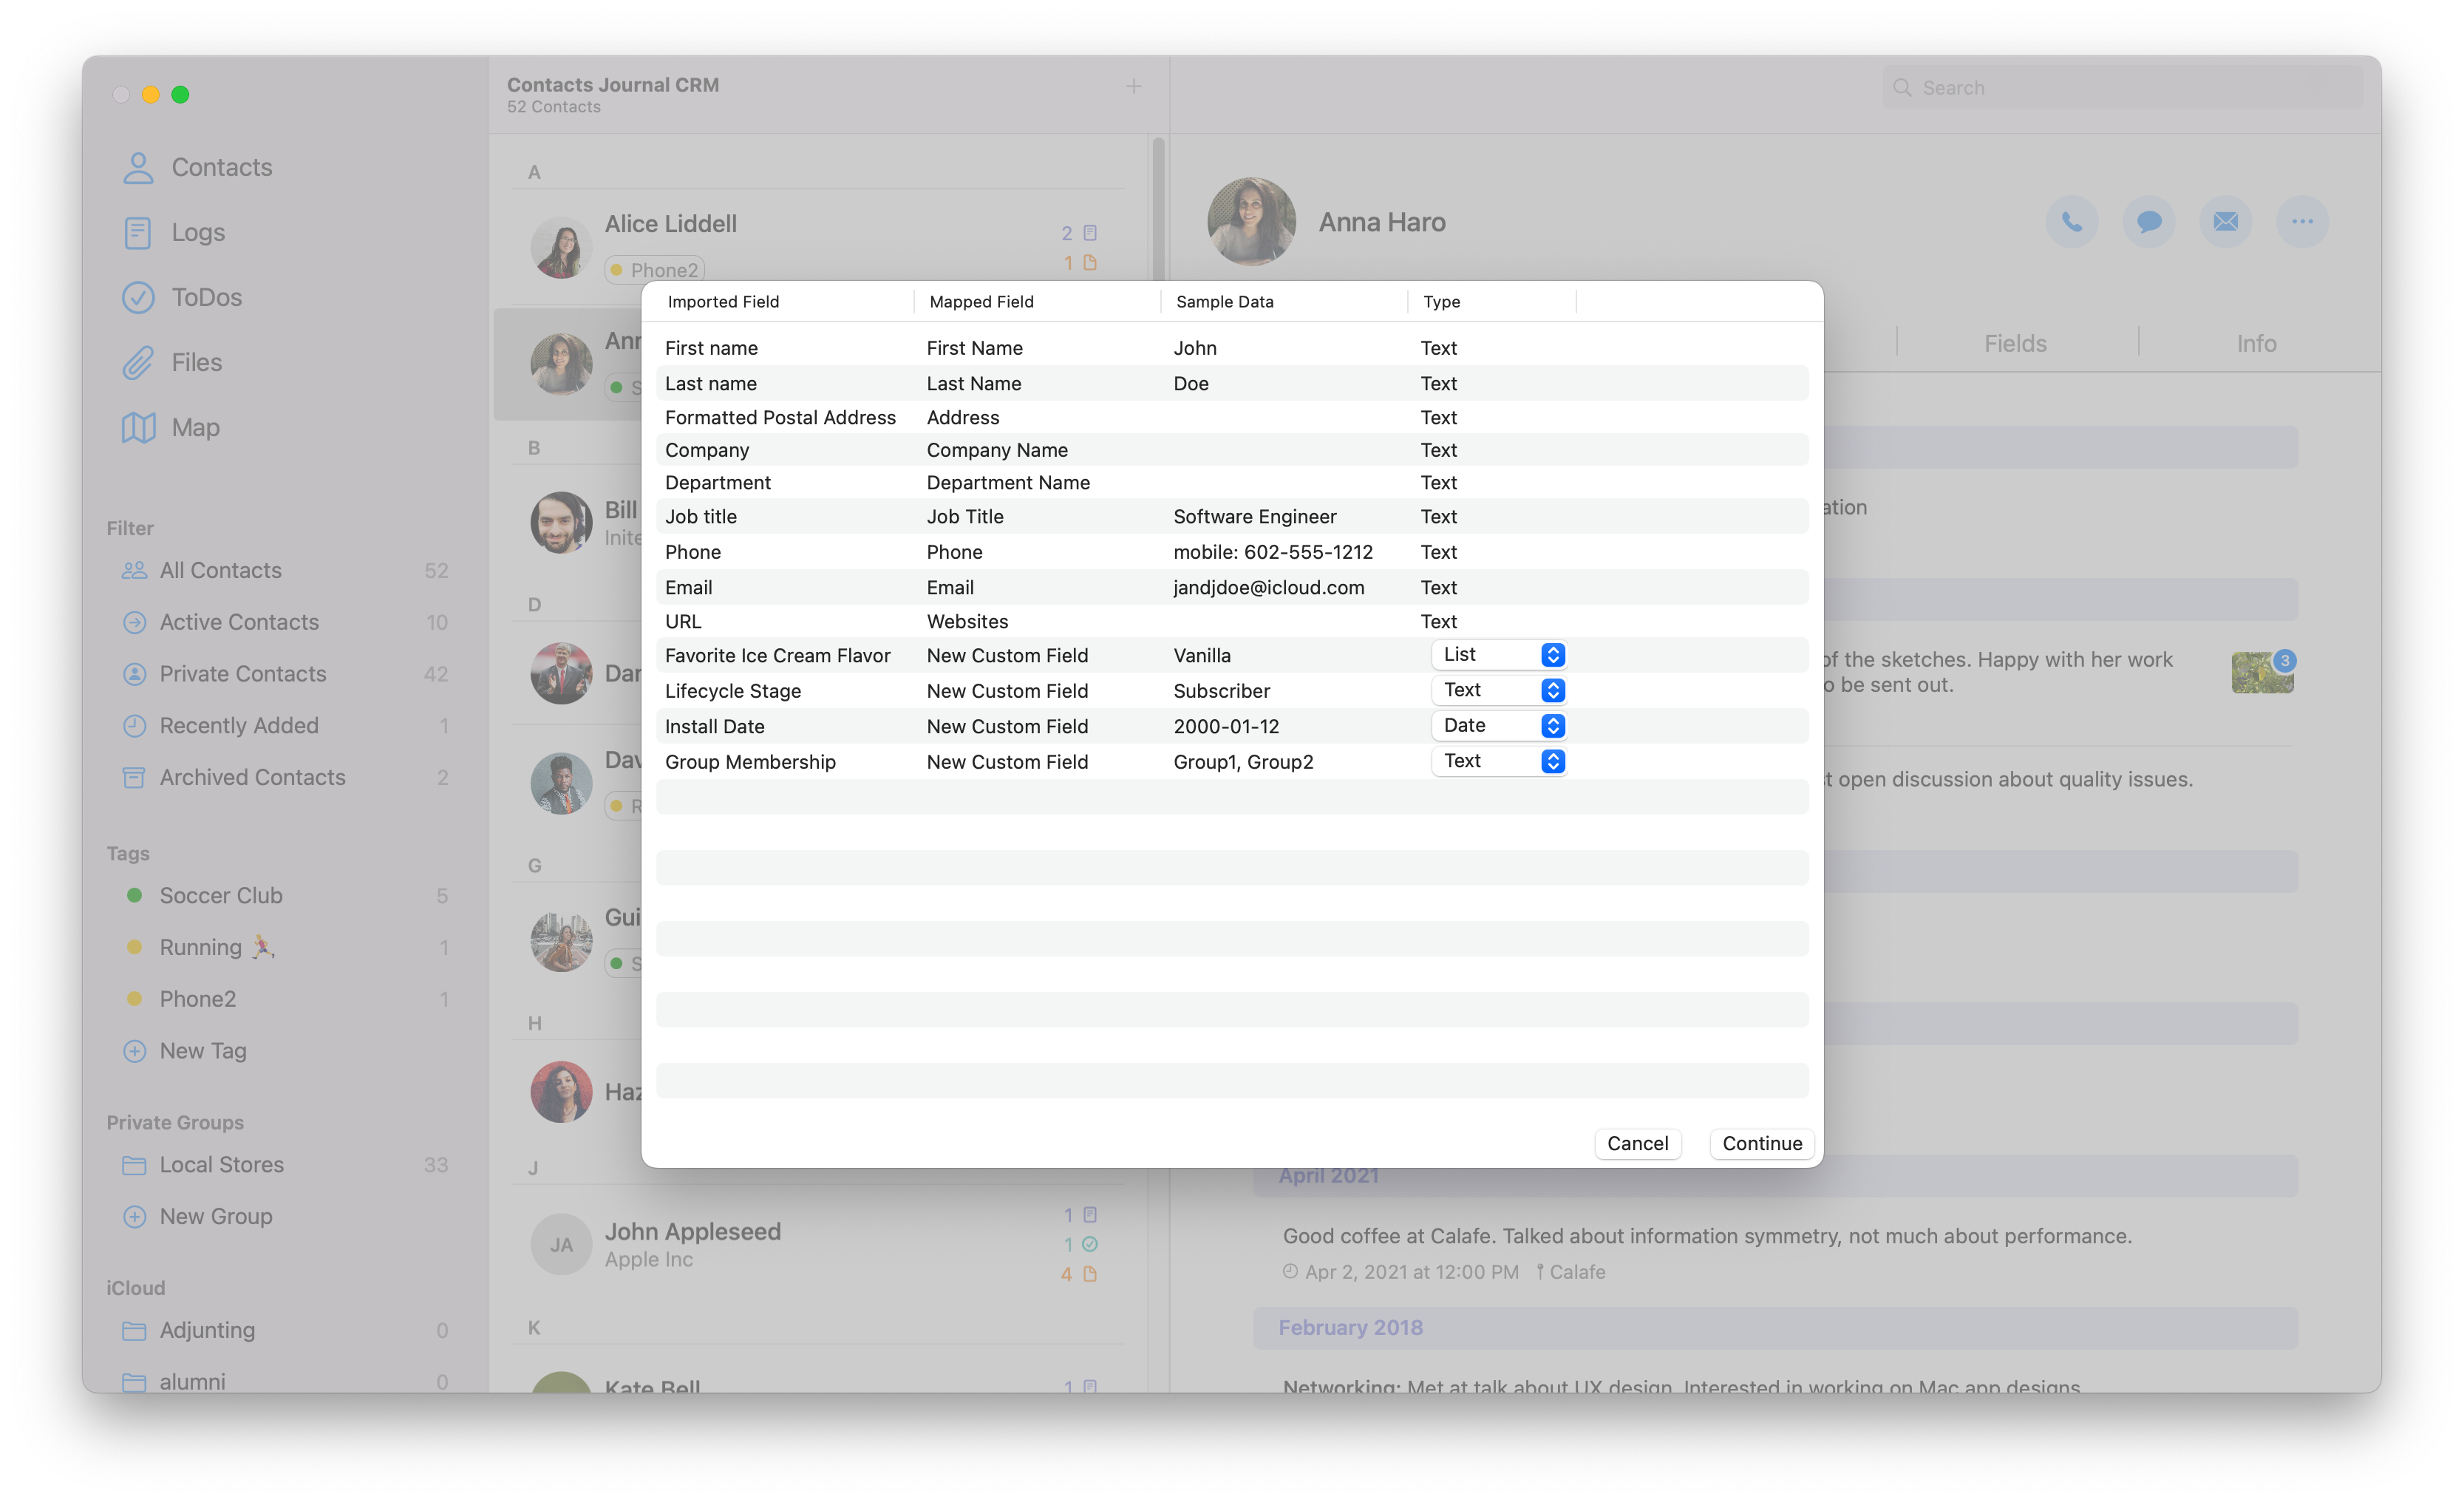Open the ToDos checkmark item

(138, 298)
